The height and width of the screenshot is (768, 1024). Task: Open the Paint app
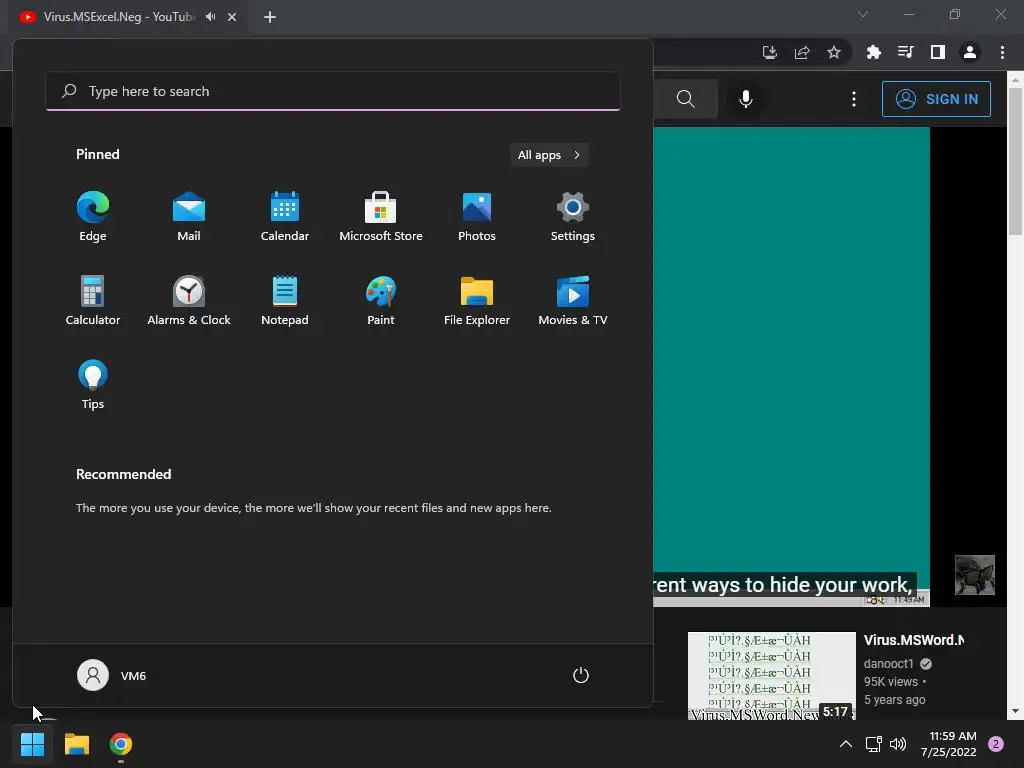[381, 300]
